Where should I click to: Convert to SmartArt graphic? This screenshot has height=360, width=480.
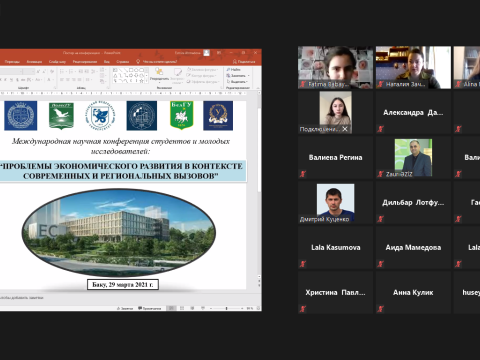pyautogui.click(x=103, y=81)
